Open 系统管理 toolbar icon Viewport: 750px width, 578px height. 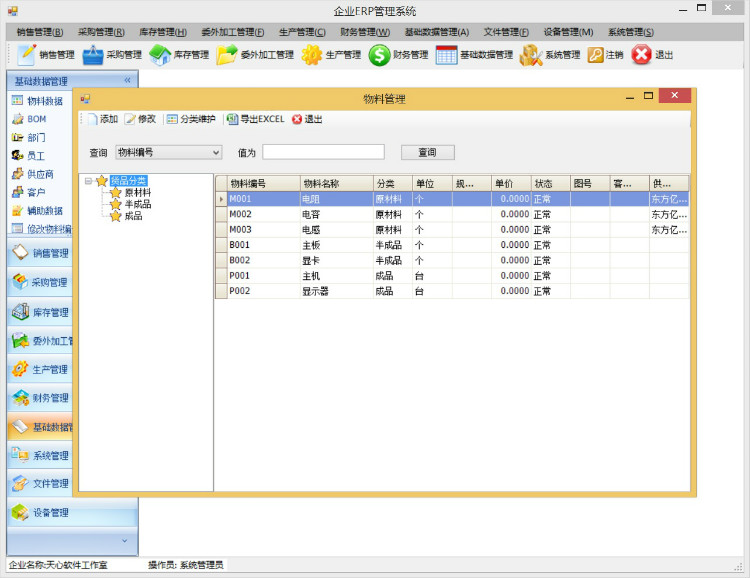tap(531, 55)
